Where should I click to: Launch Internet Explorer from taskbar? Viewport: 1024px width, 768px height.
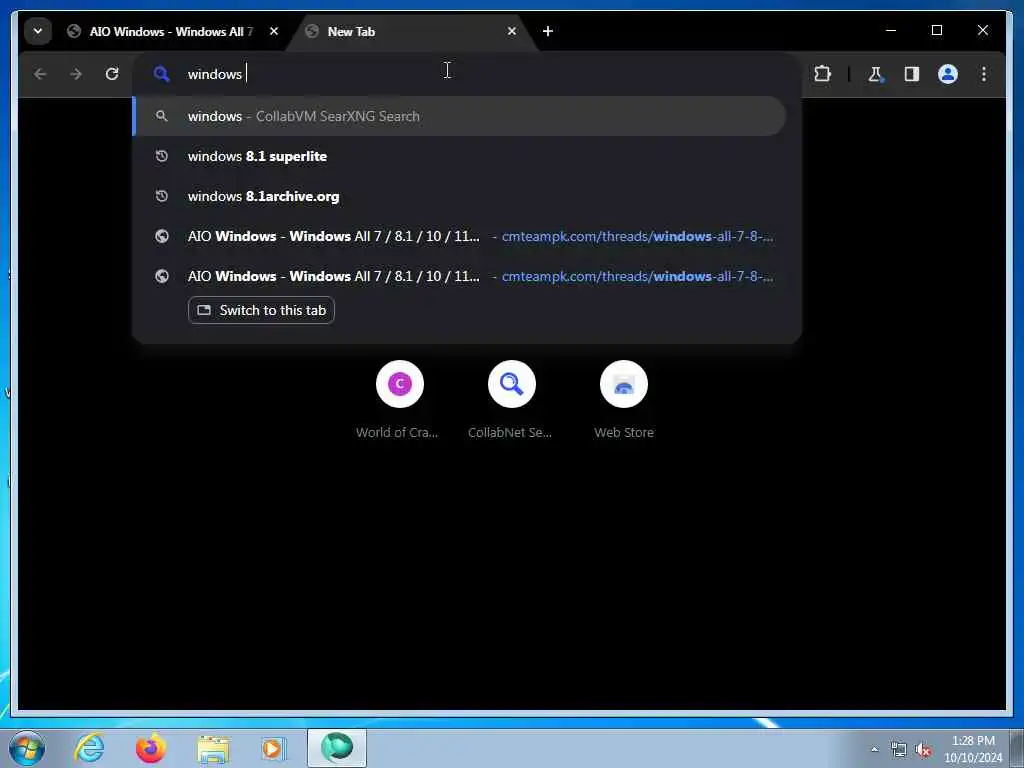click(89, 748)
